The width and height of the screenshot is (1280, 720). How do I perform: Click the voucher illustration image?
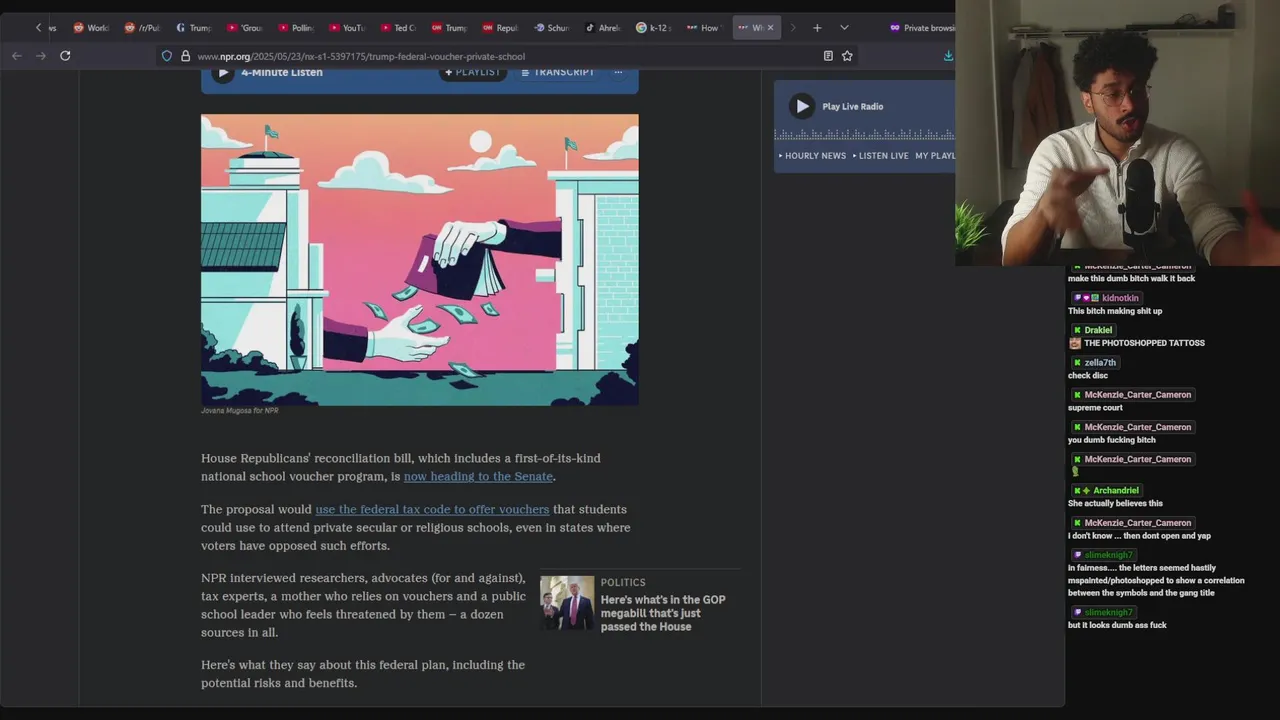click(x=420, y=260)
